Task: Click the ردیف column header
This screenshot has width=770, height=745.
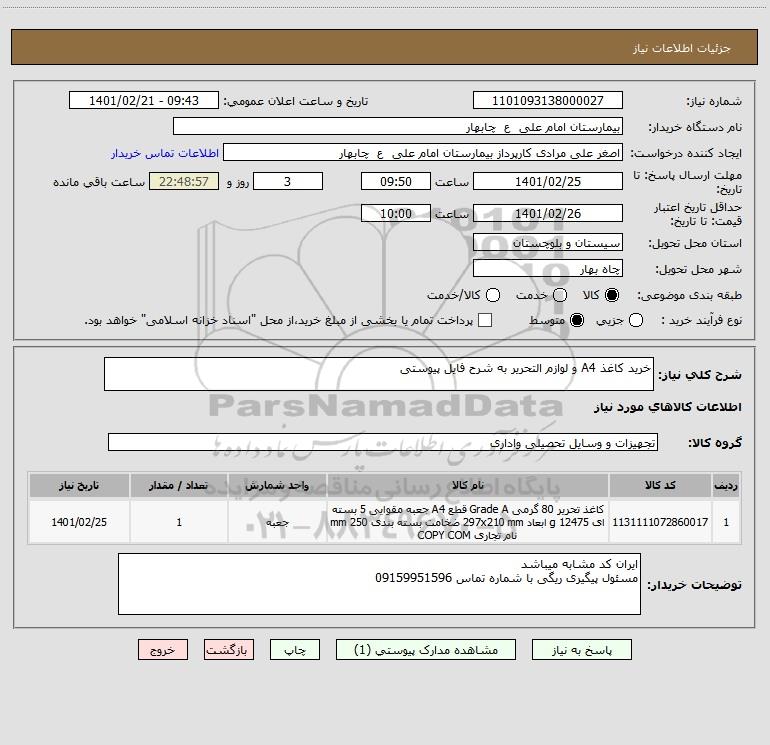Action: click(726, 485)
